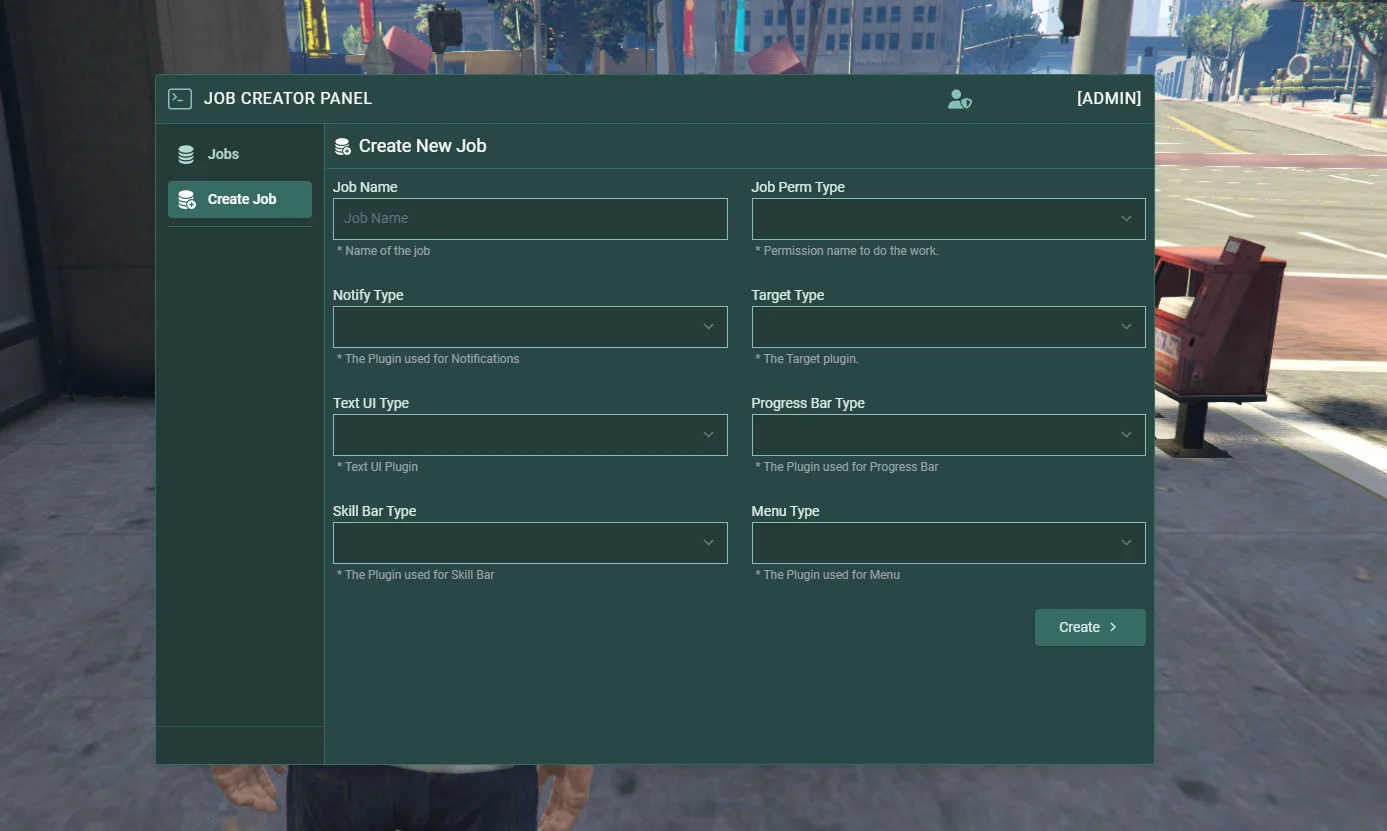Click the arrow icon inside Create button
The width and height of the screenshot is (1387, 831).
click(x=1113, y=627)
